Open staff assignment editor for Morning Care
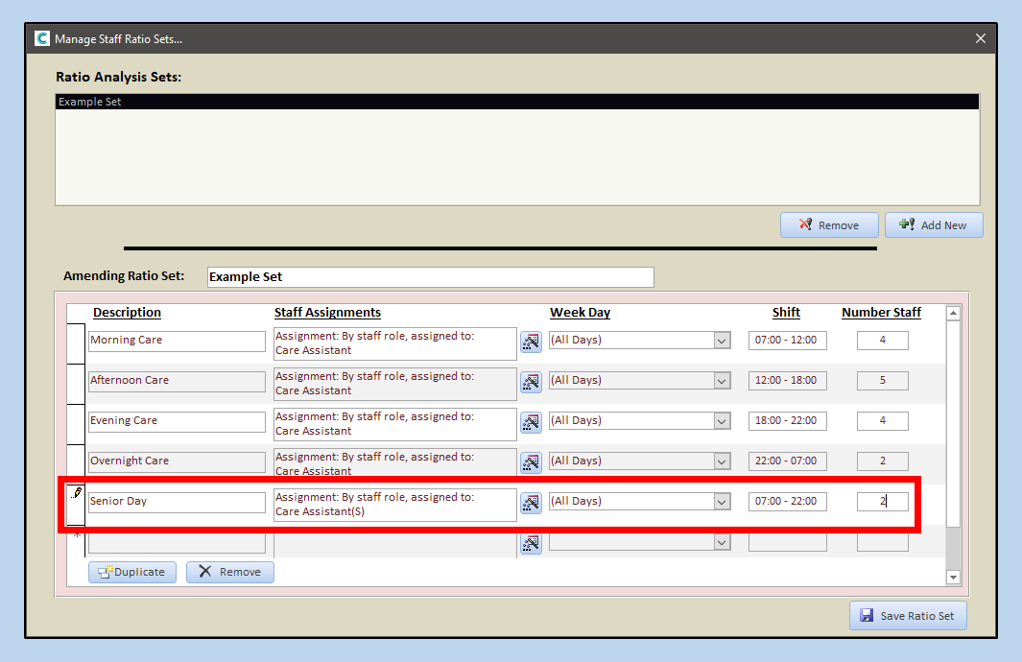Image resolution: width=1022 pixels, height=662 pixels. [x=531, y=342]
